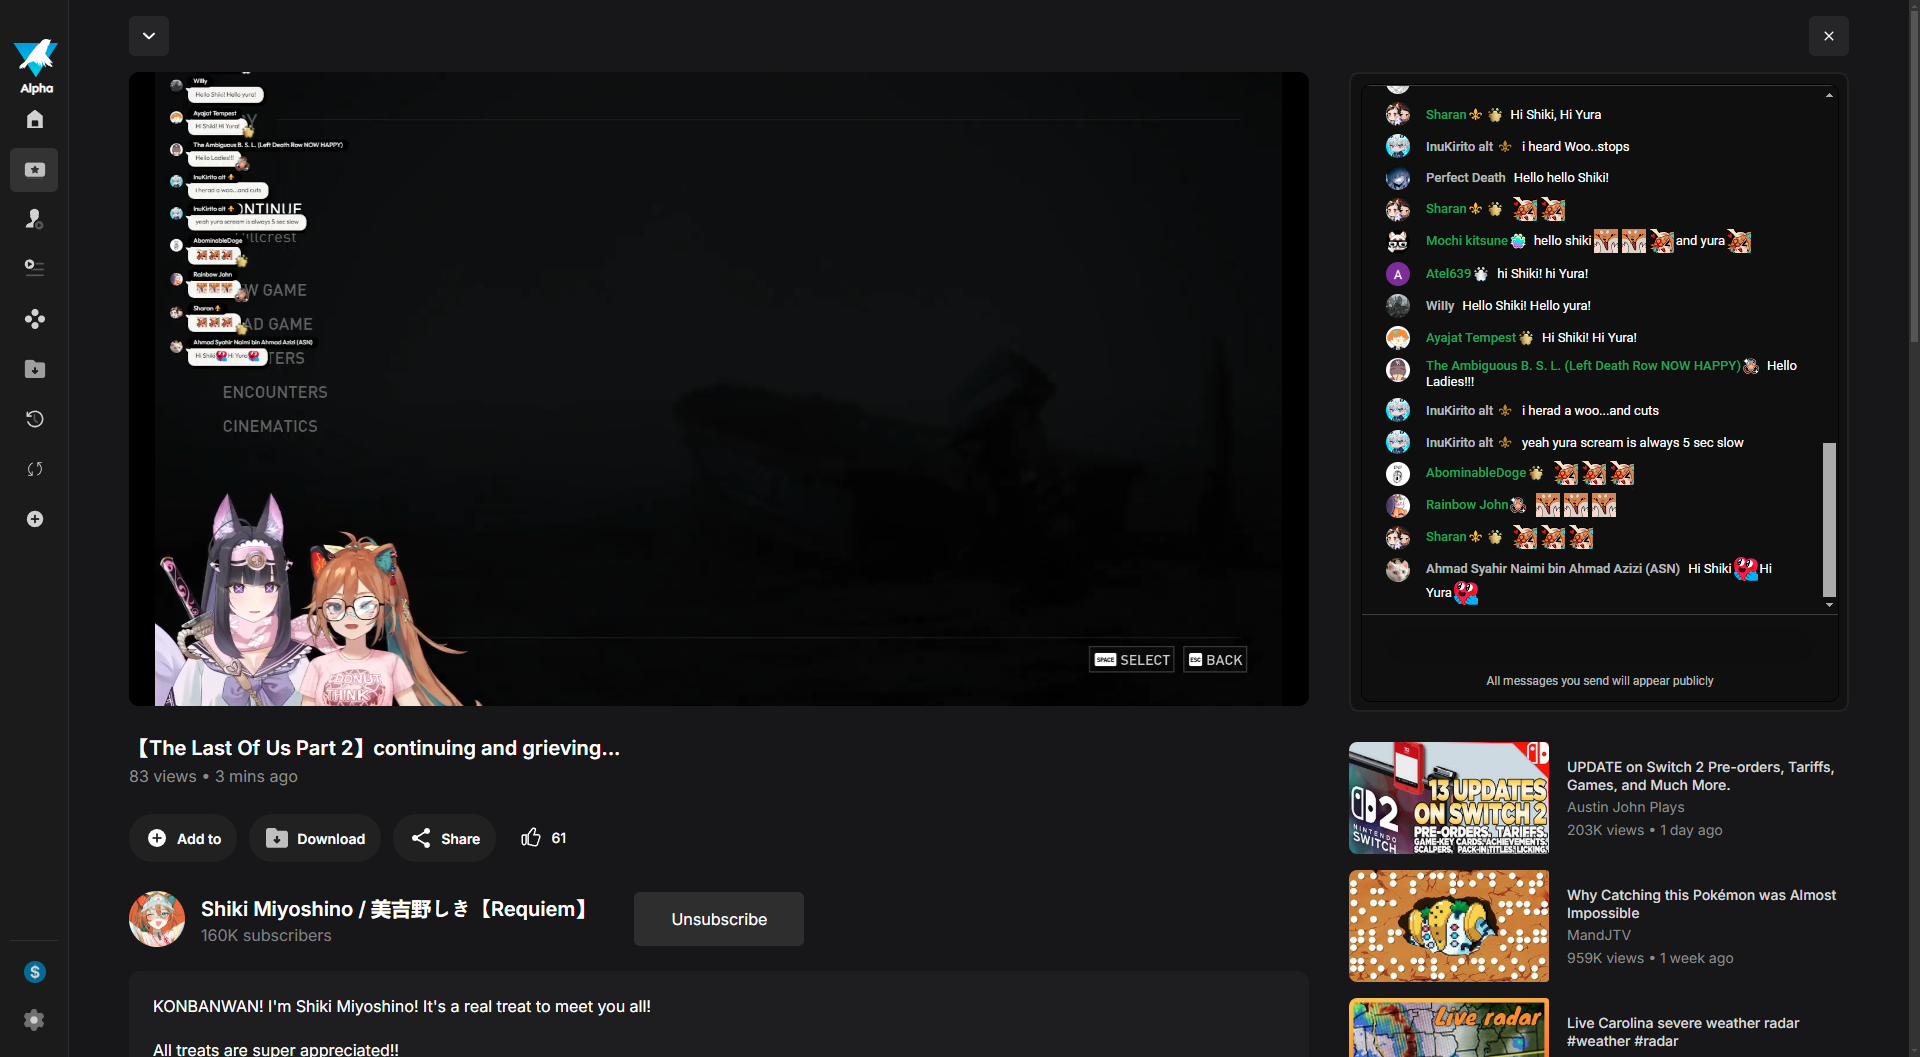
Task: Click the username 'Rainbow John' in chat
Action: [x=1467, y=505]
